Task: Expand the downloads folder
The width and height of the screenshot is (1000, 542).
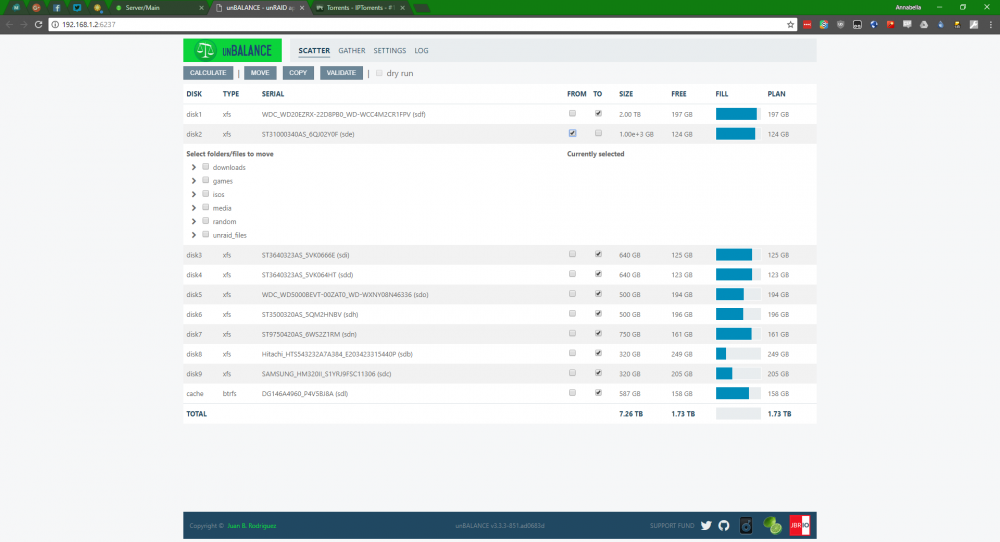Action: (x=193, y=167)
